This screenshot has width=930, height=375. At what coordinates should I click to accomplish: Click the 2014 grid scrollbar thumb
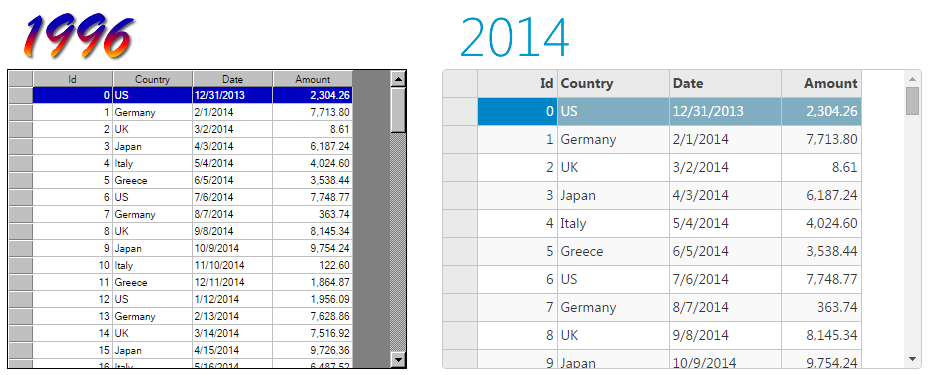(x=912, y=101)
